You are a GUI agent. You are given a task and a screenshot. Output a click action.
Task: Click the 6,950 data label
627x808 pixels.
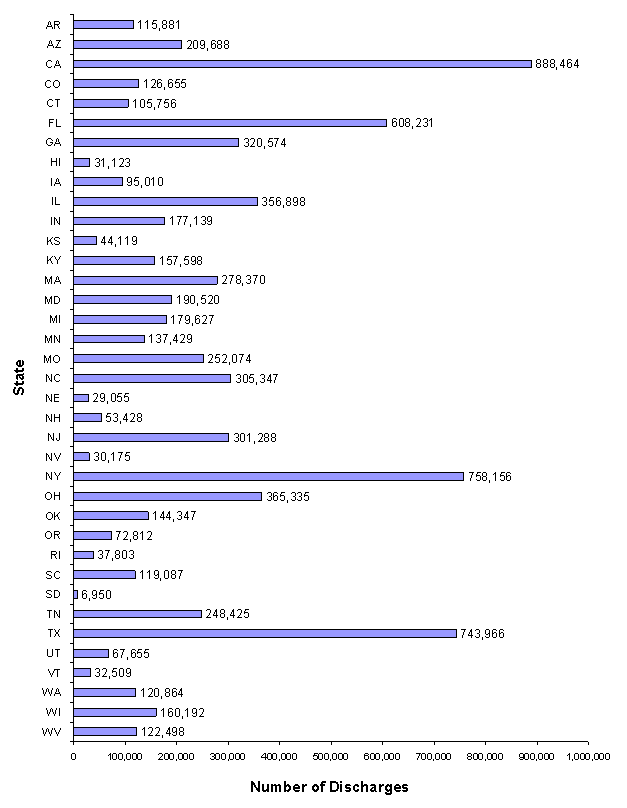coord(97,594)
